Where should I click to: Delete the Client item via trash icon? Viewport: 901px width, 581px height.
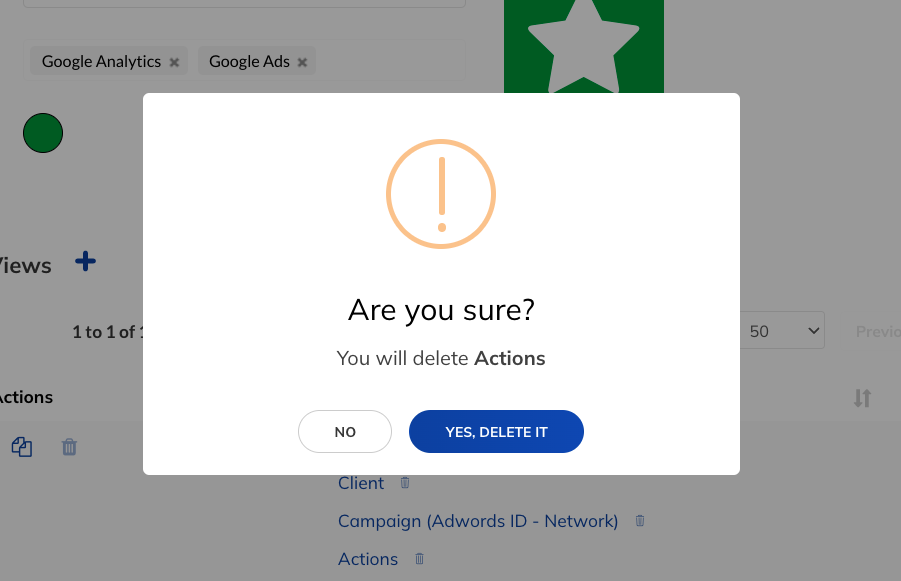405,483
